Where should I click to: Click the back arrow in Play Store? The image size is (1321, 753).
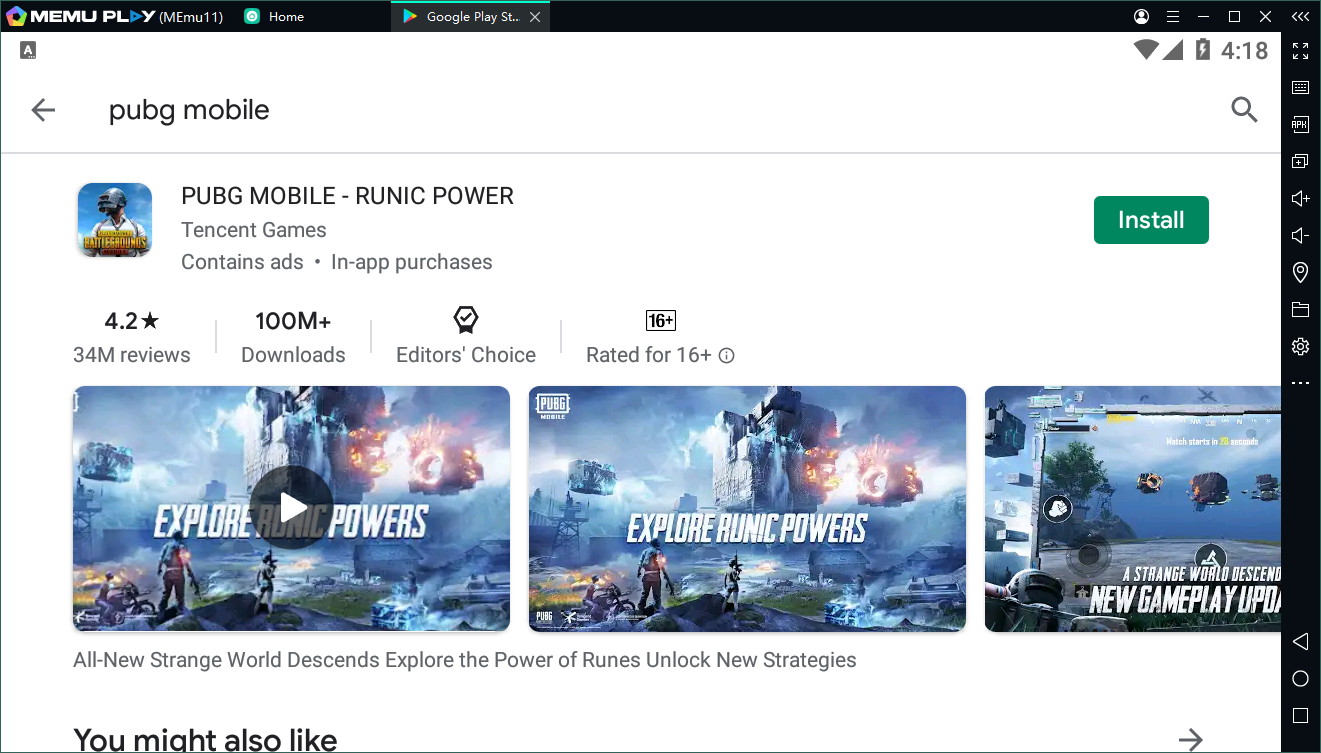(x=43, y=110)
